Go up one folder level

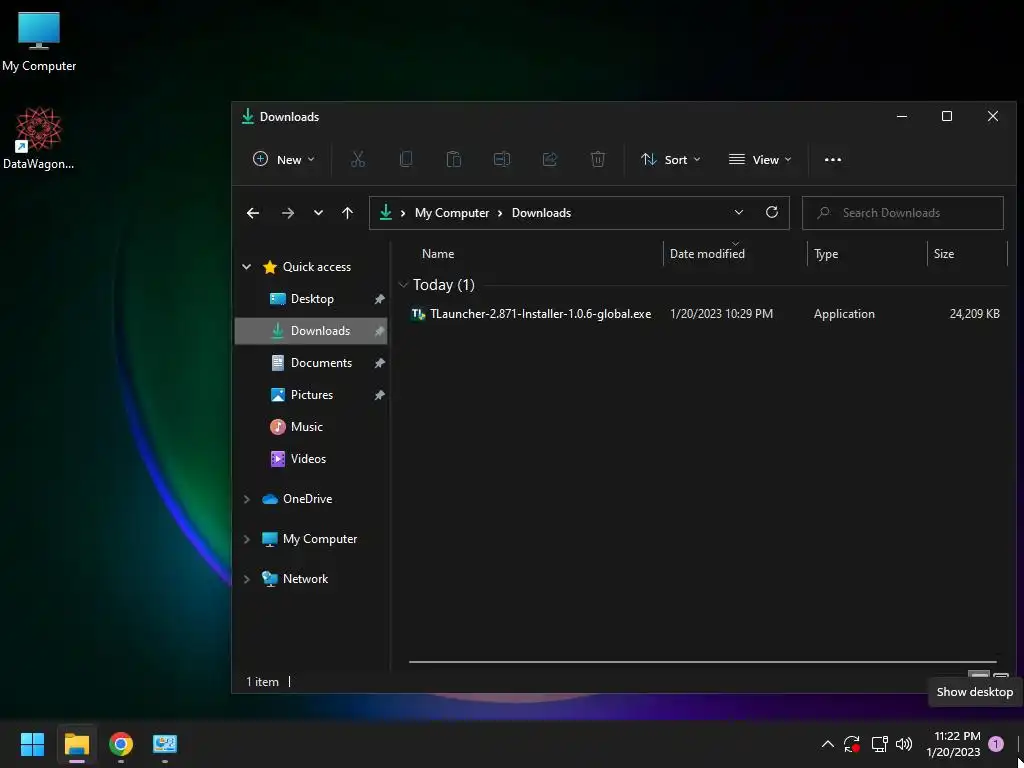click(347, 213)
